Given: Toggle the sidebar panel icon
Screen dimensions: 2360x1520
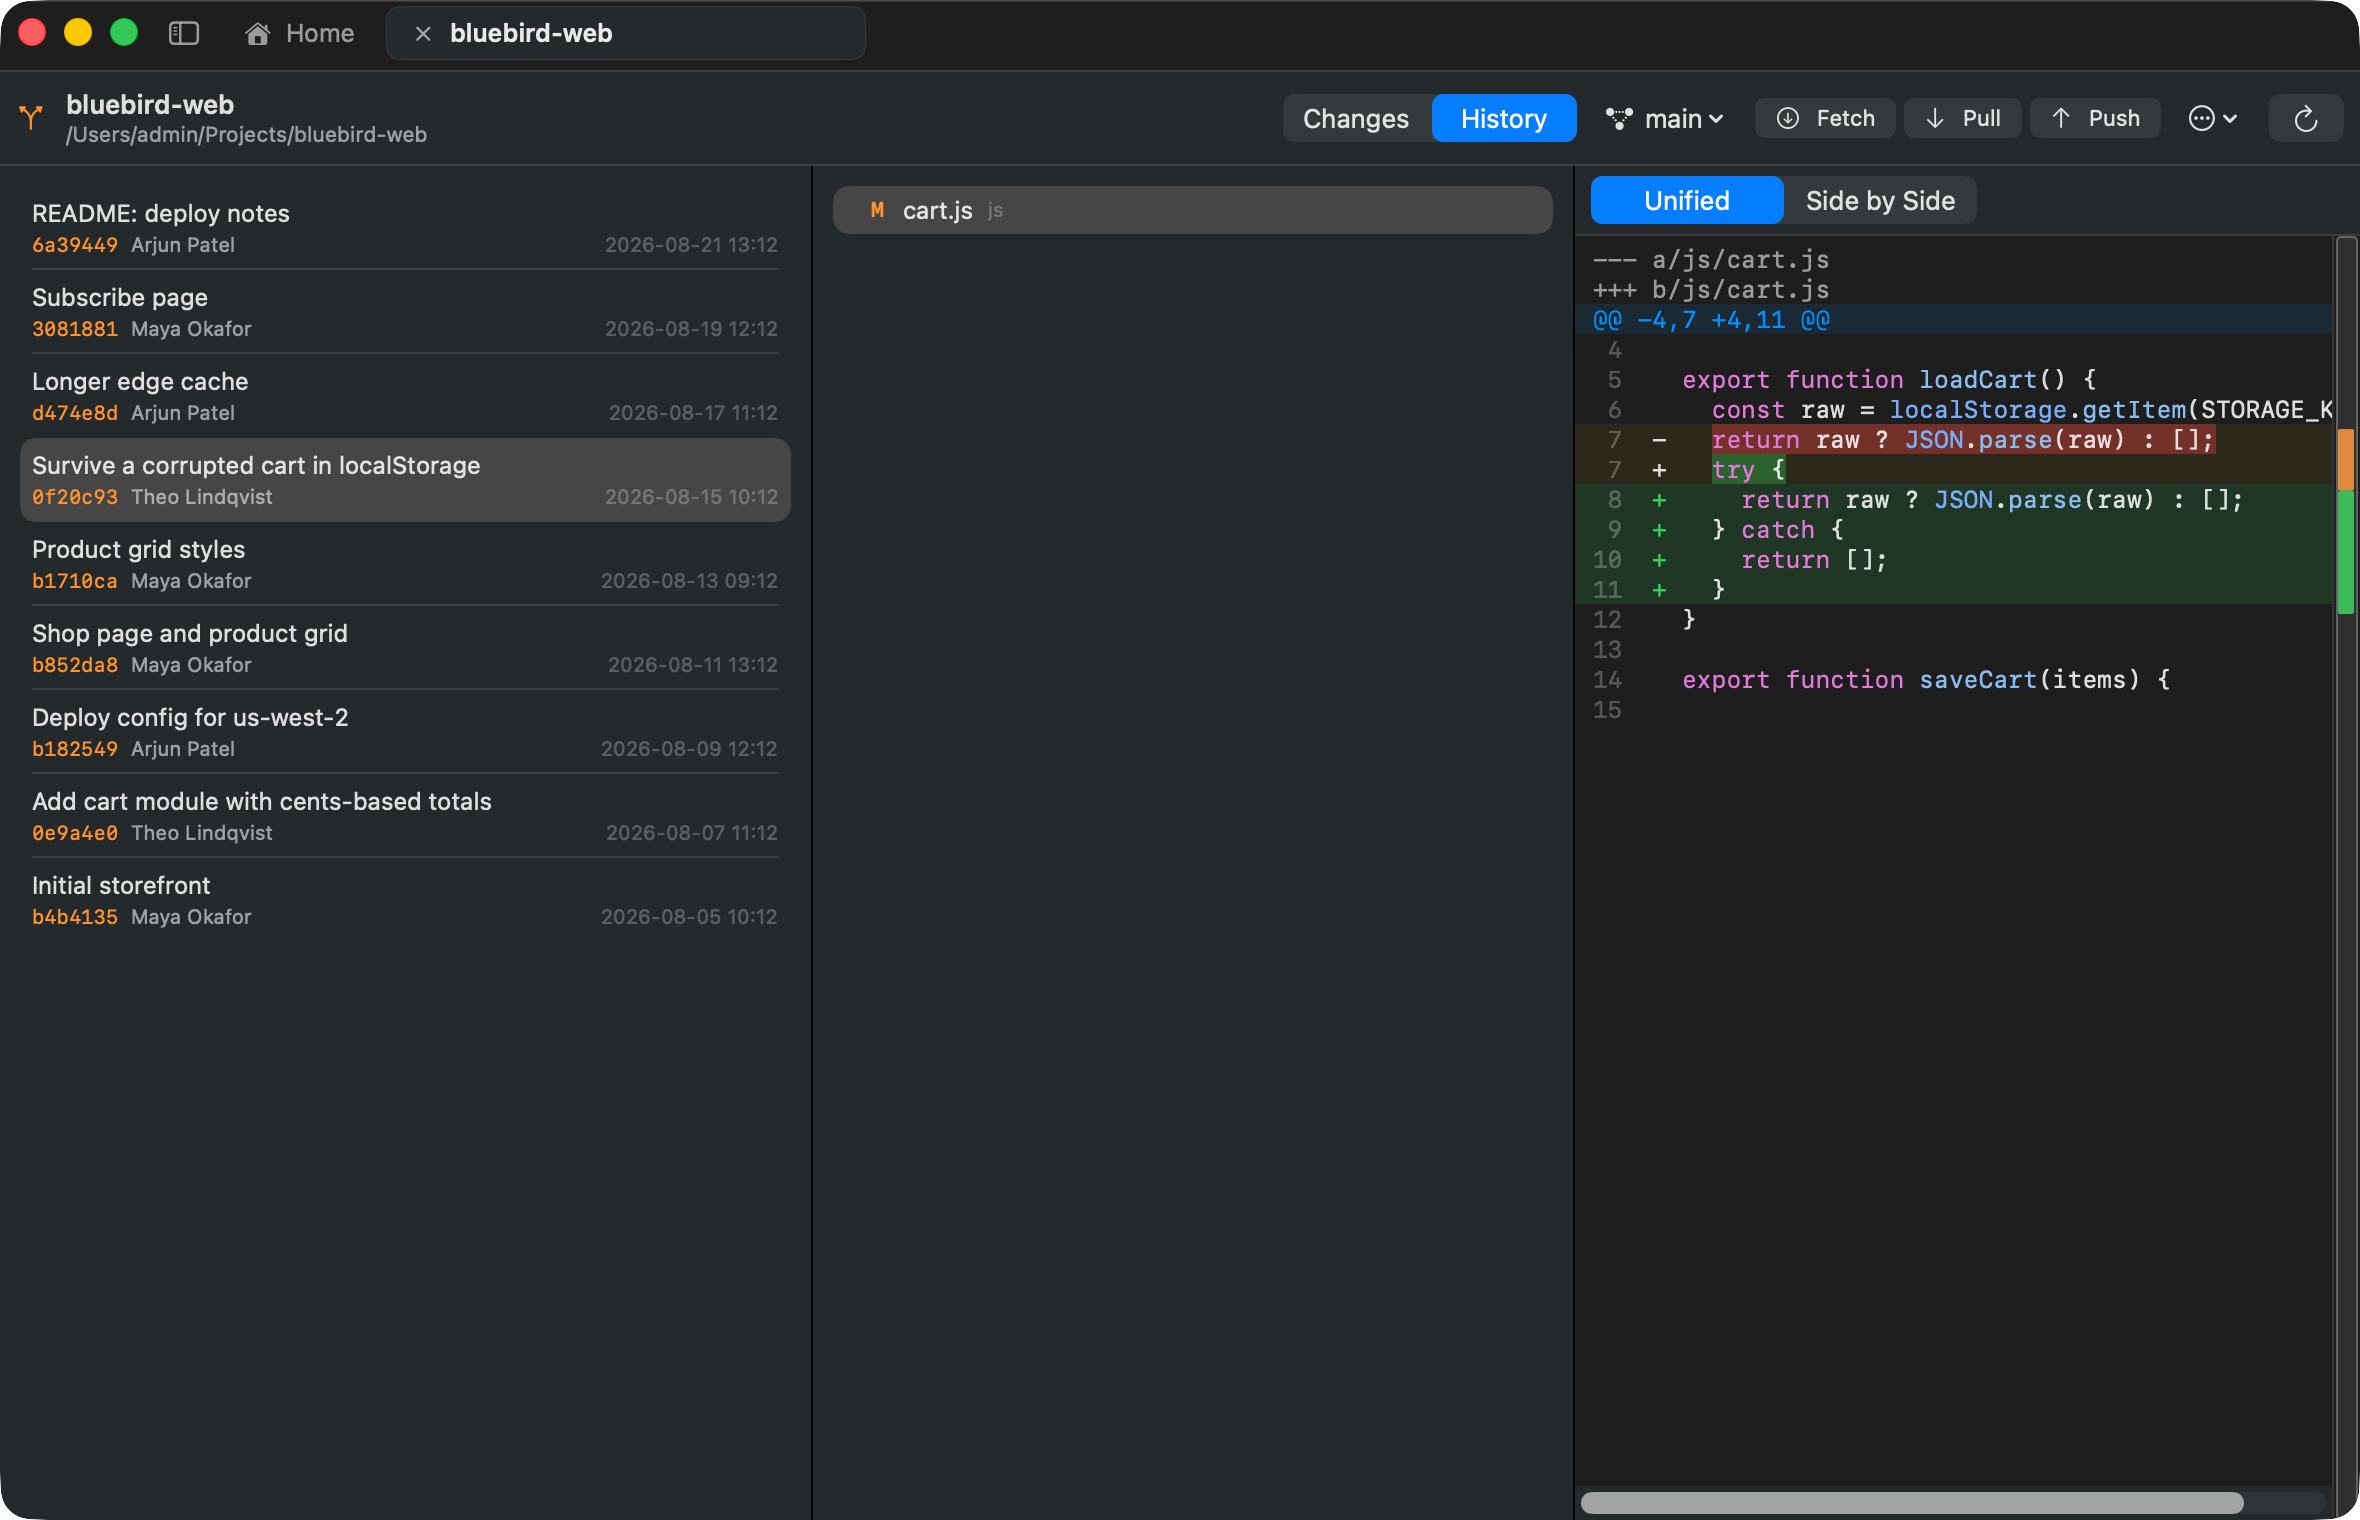Looking at the screenshot, I should tap(184, 33).
